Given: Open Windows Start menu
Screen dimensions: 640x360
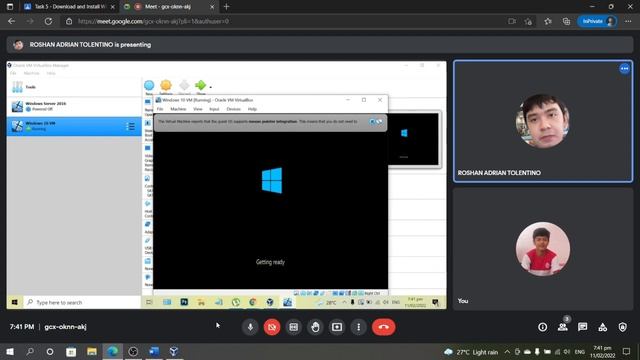Looking at the screenshot, I should 10,351.
